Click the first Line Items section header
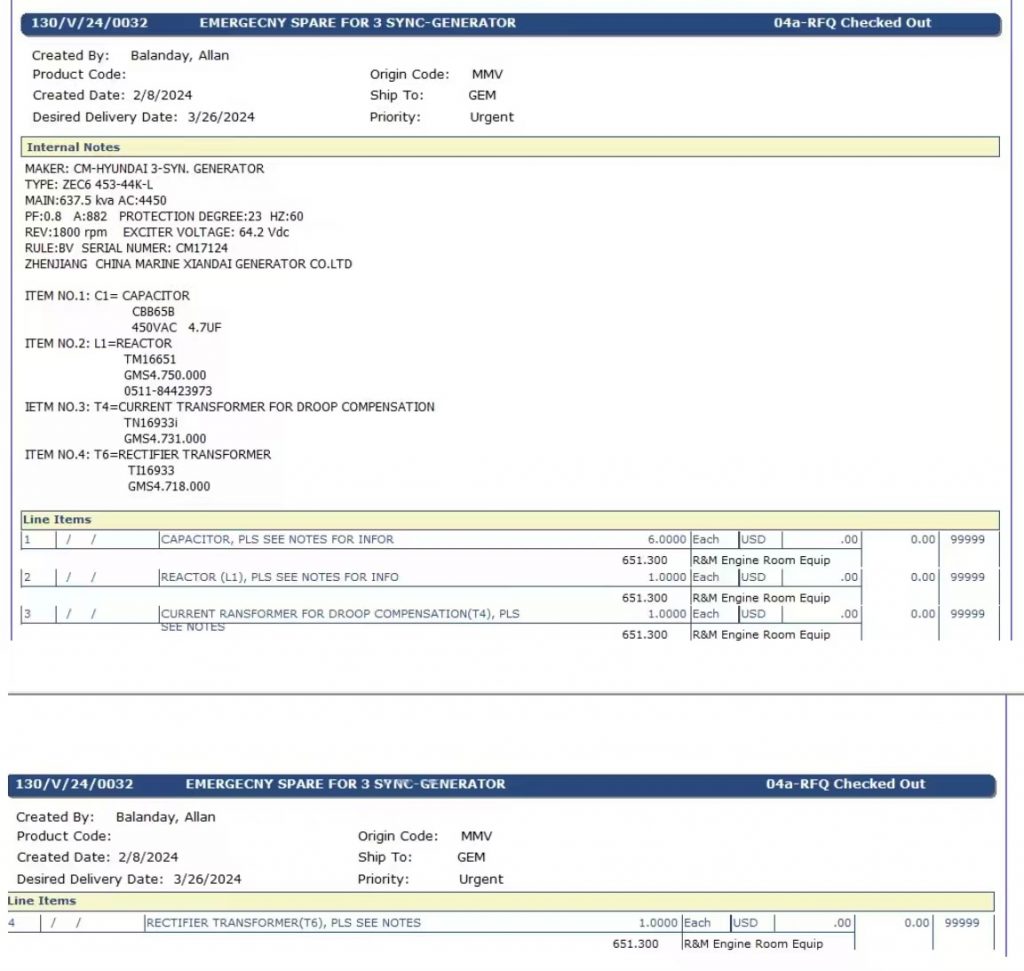Image resolution: width=1024 pixels, height=971 pixels. [x=57, y=520]
